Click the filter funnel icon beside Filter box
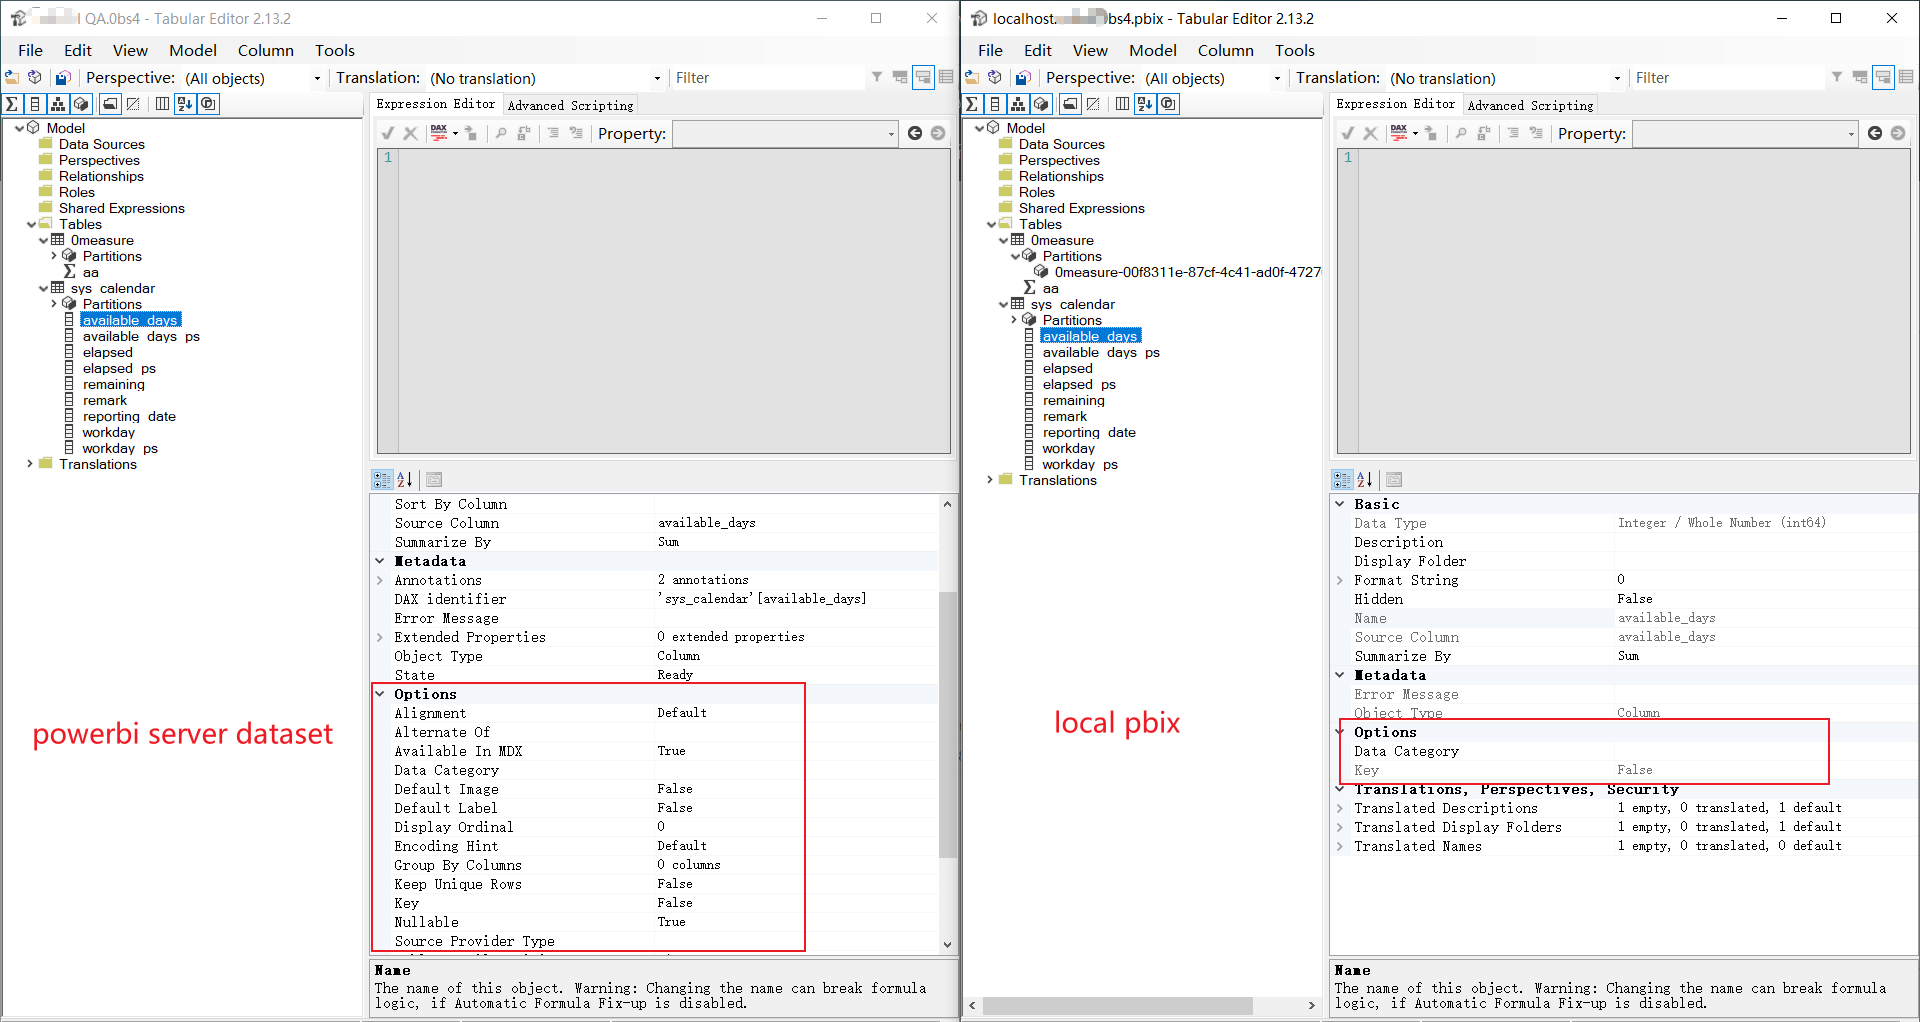Viewport: 1920px width, 1022px height. (x=876, y=77)
